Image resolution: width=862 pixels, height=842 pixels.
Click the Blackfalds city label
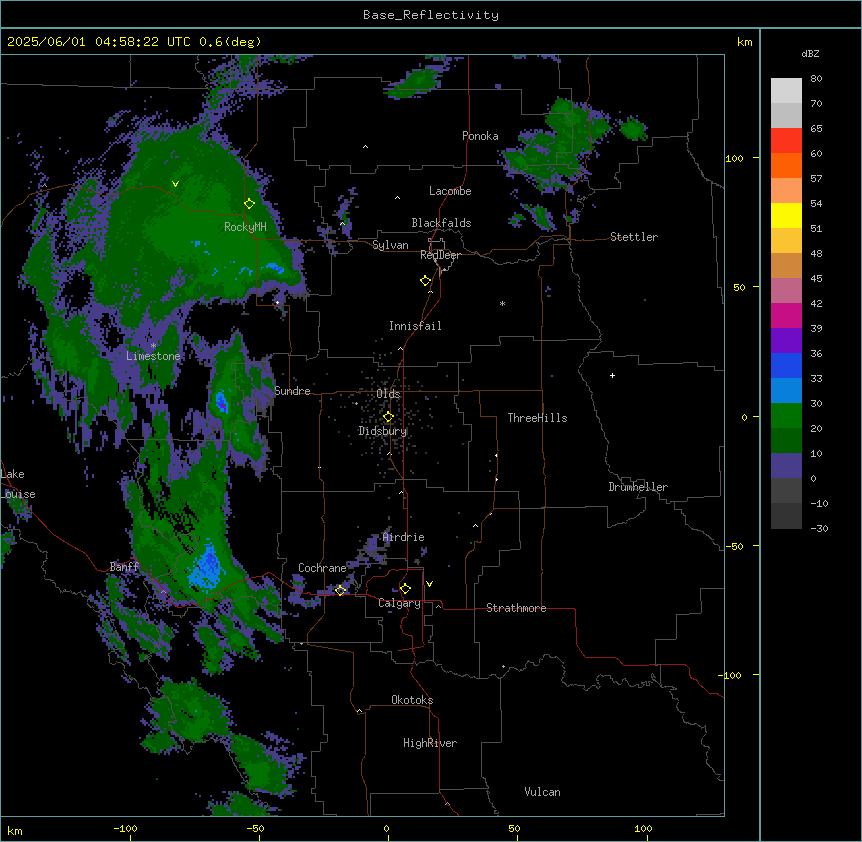click(x=441, y=223)
